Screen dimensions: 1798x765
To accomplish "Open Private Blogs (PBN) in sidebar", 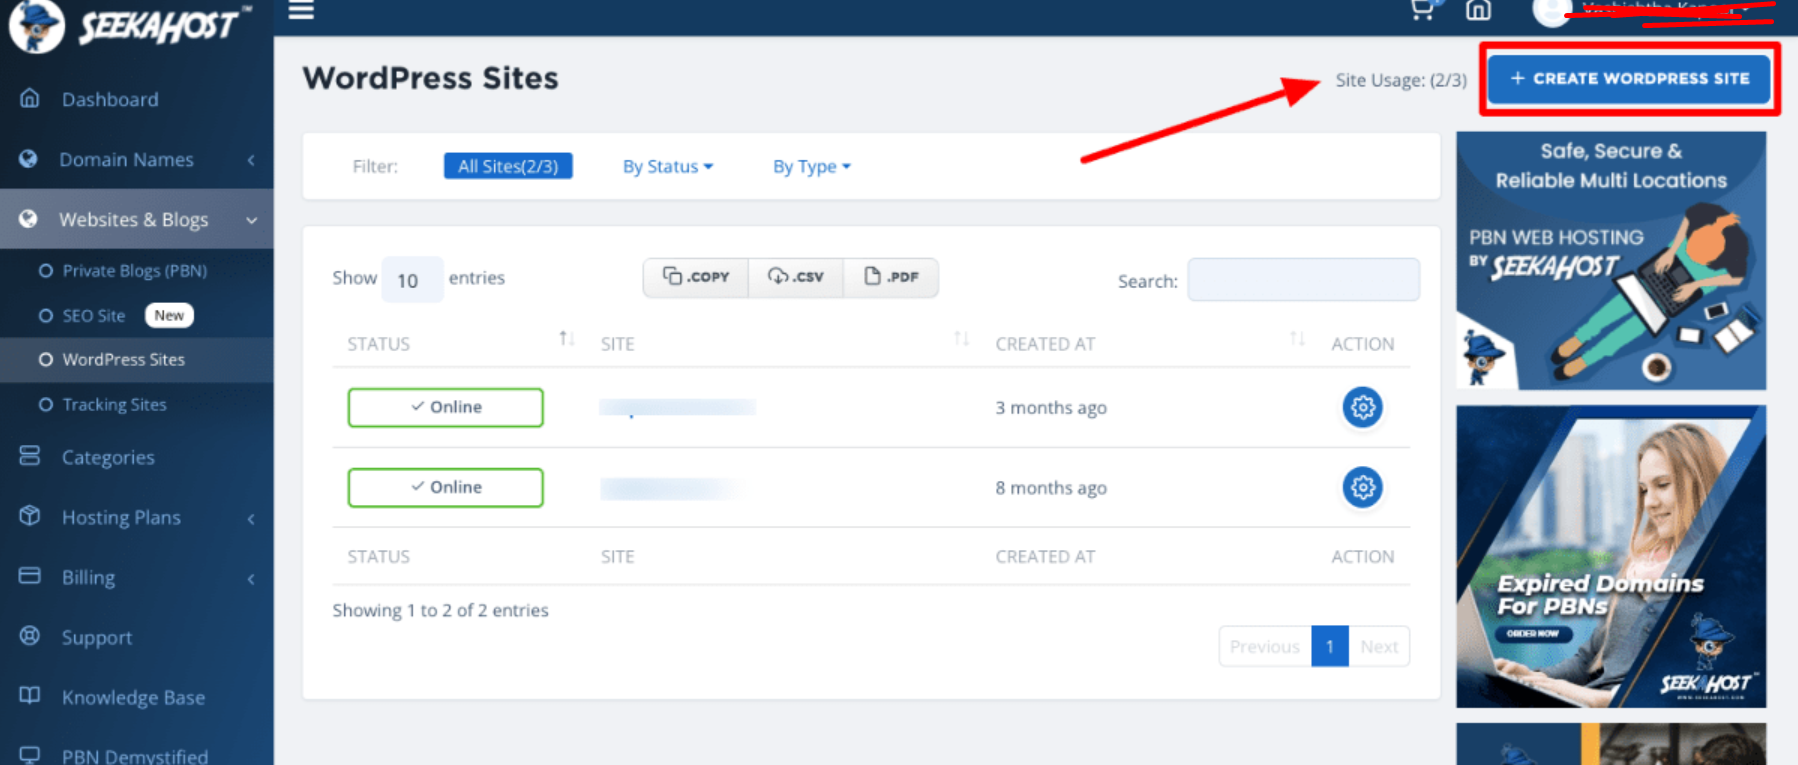I will (x=135, y=270).
